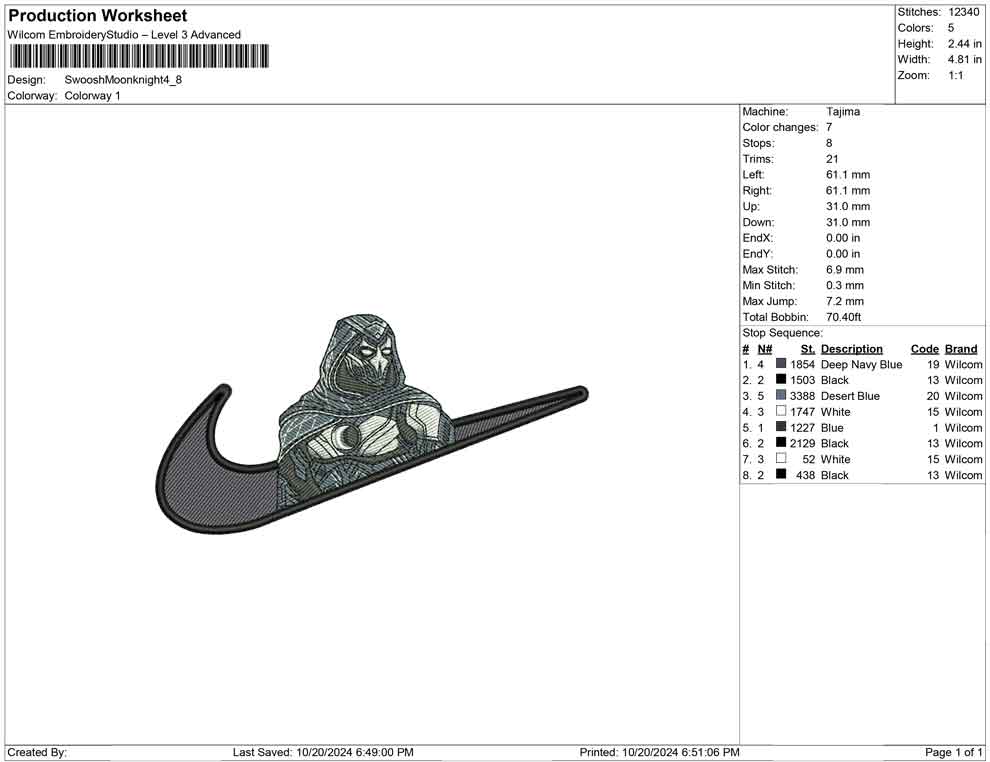
Task: Click the 'Brand' column header
Action: point(961,348)
